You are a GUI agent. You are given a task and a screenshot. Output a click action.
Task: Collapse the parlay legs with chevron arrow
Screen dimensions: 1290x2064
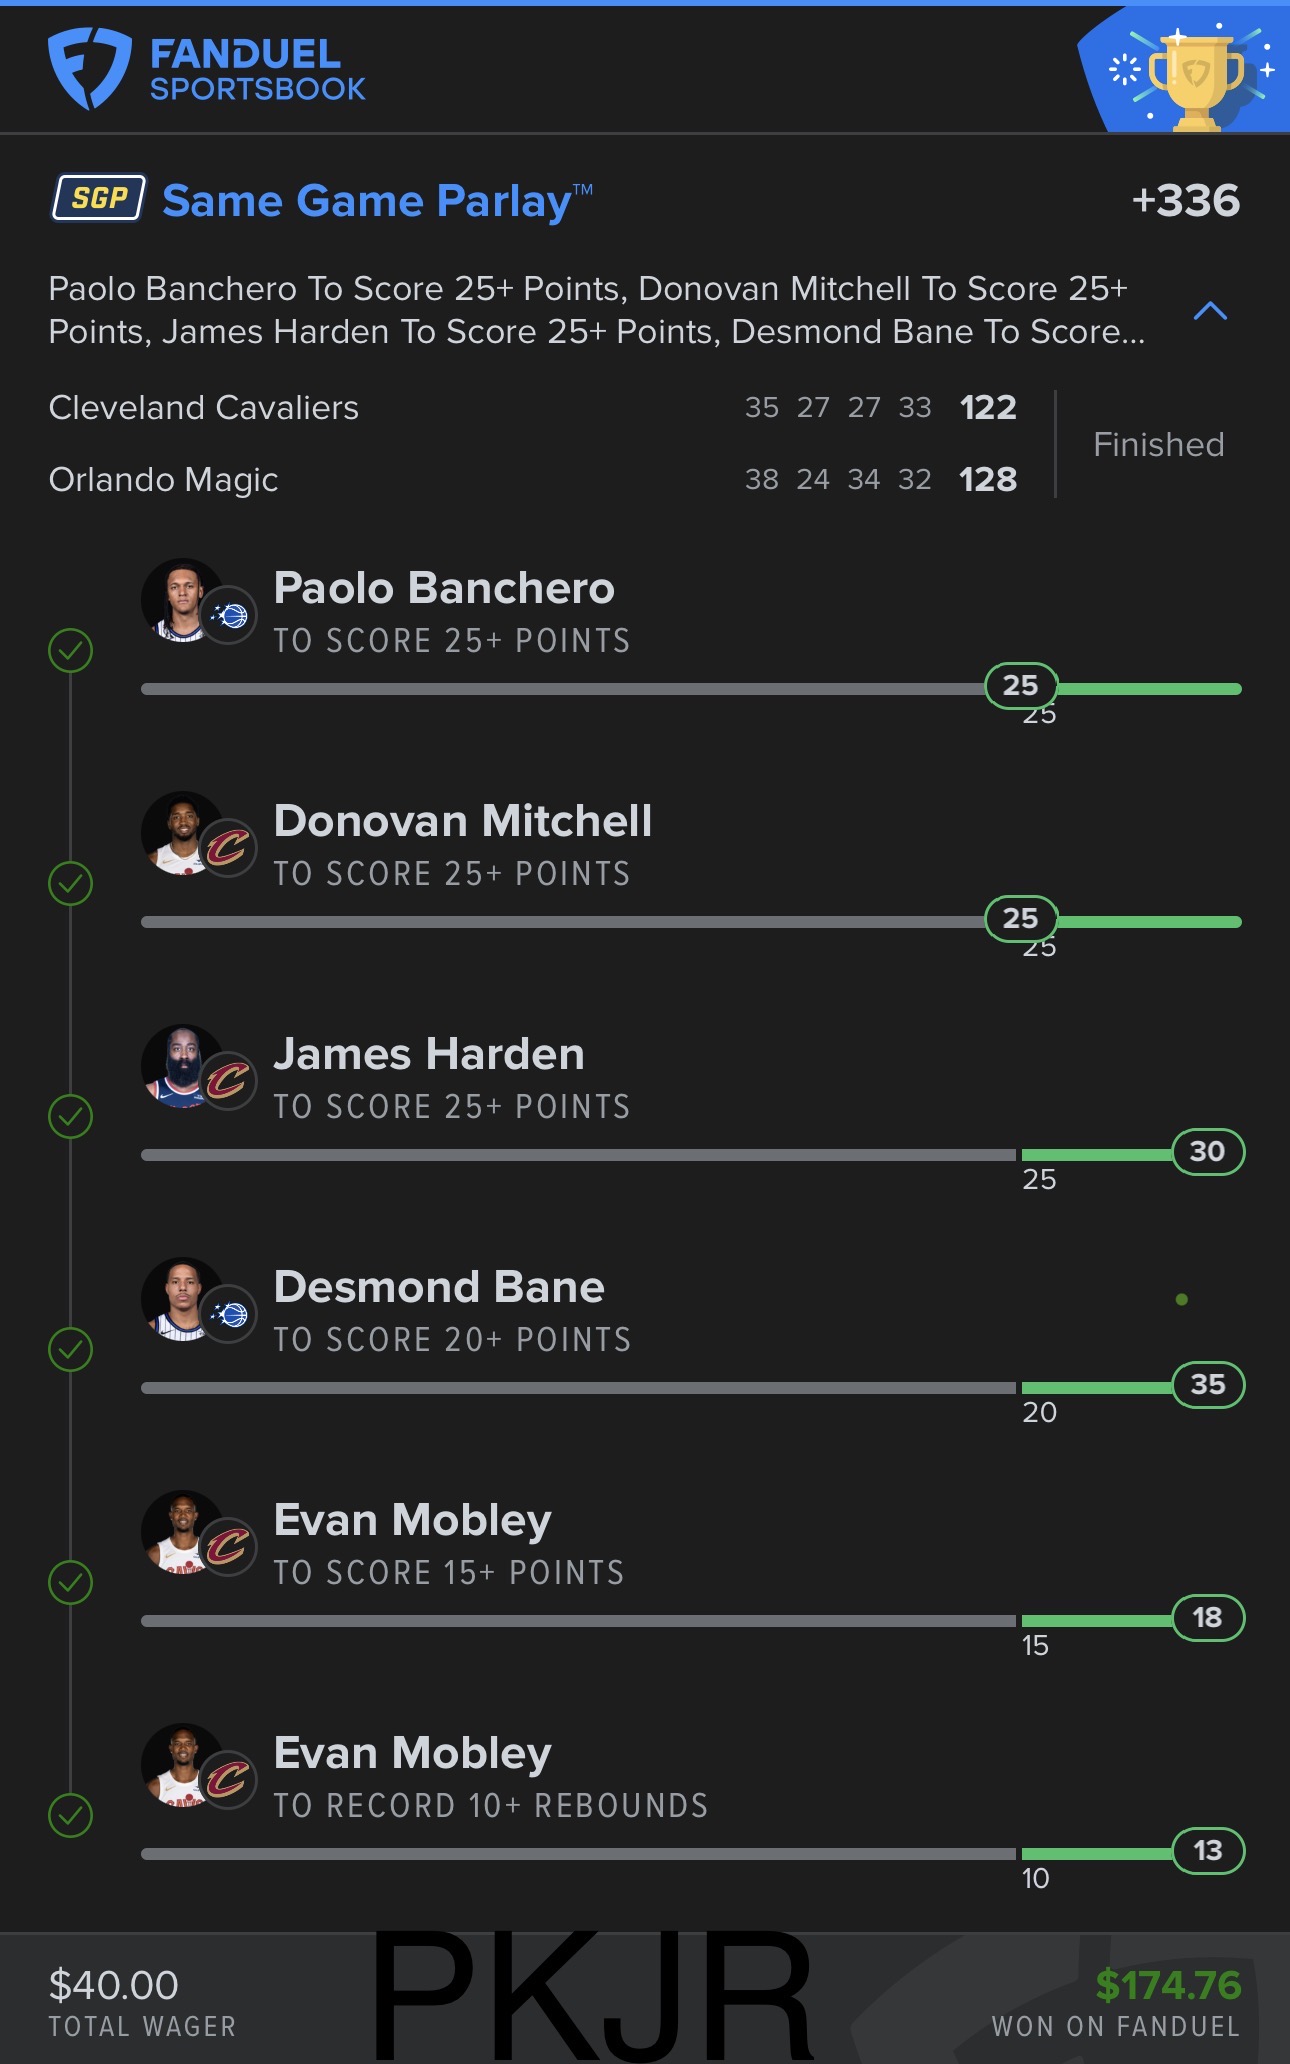point(1210,311)
